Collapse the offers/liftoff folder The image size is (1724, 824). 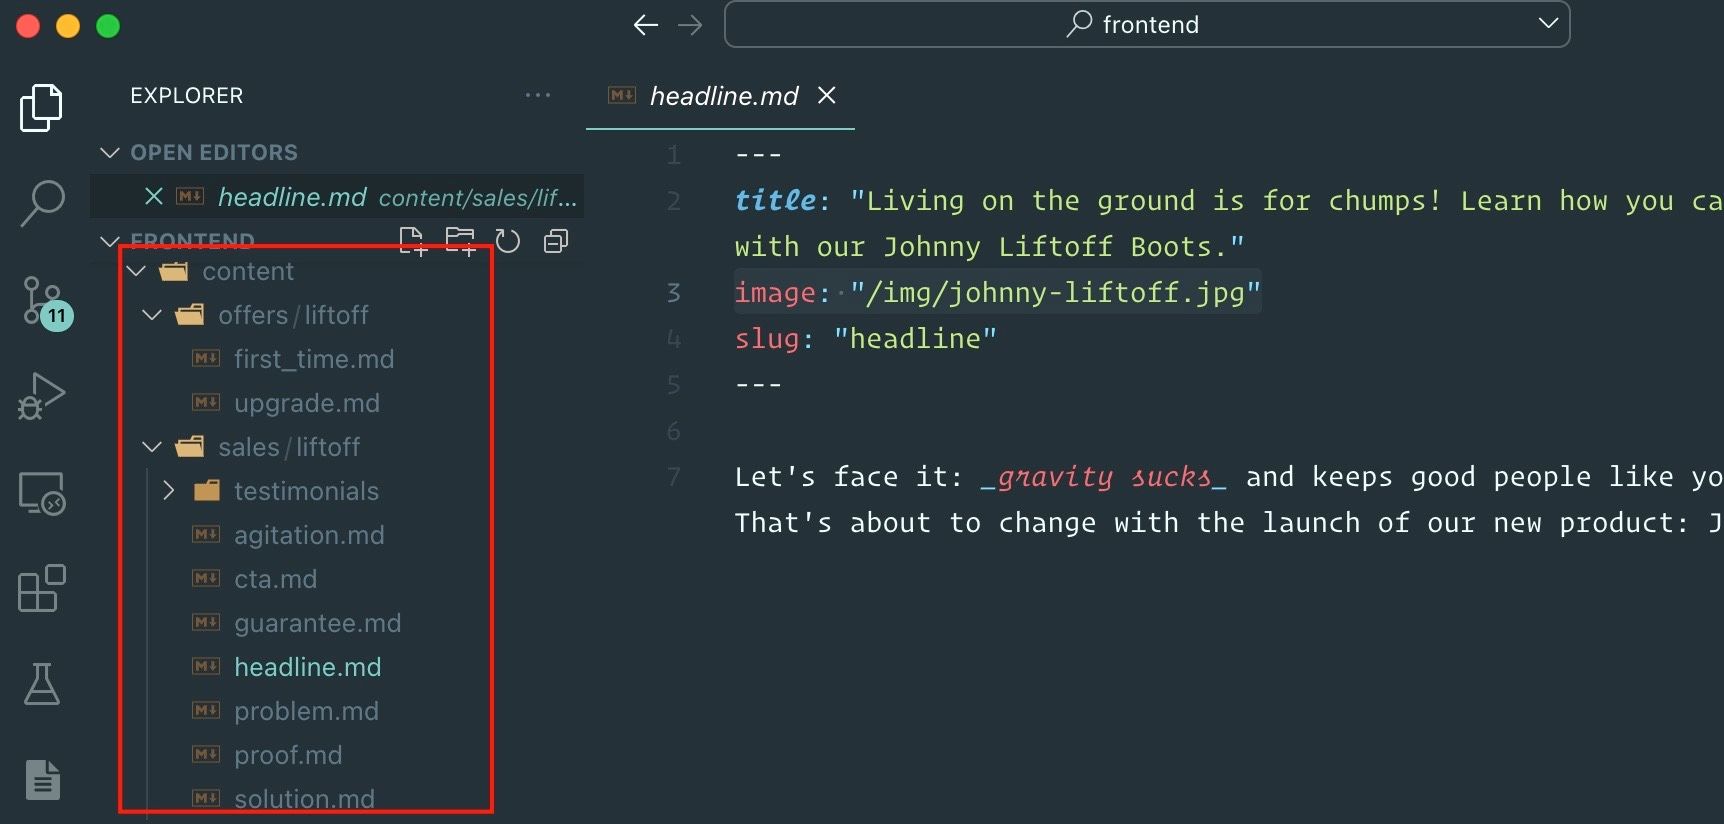pos(152,315)
